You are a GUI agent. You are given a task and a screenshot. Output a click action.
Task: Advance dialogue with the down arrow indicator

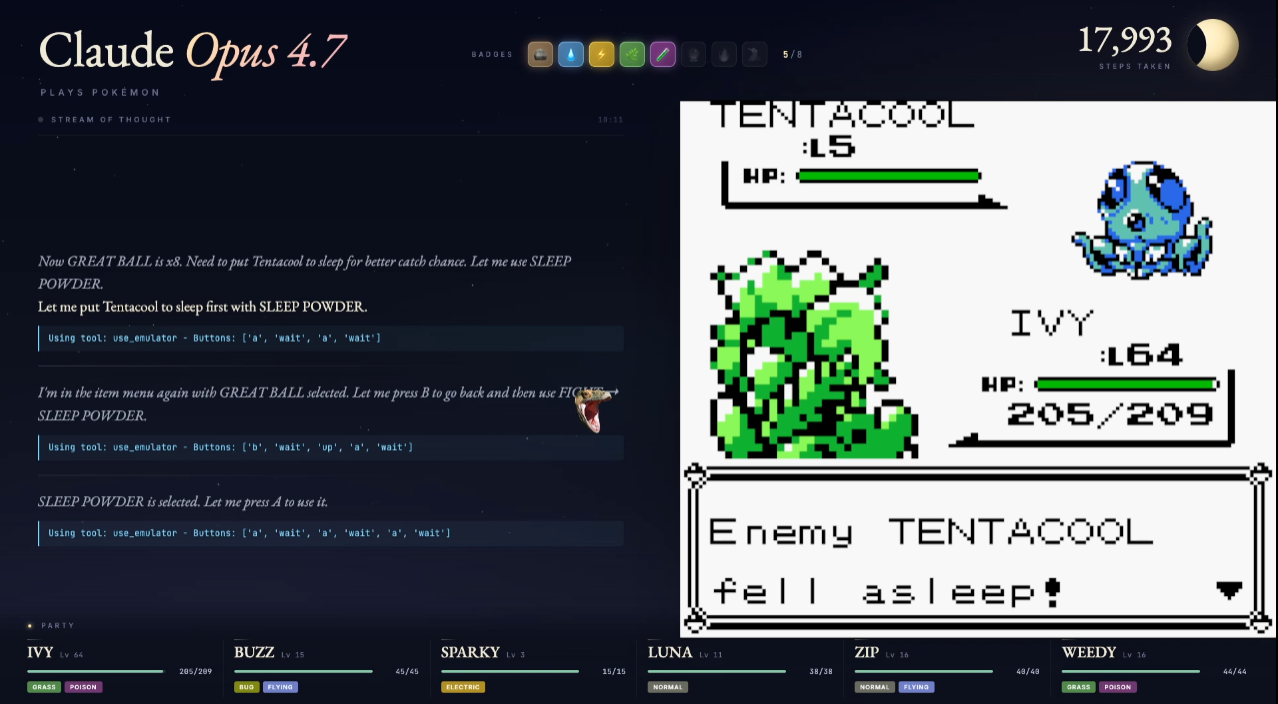(x=1229, y=590)
